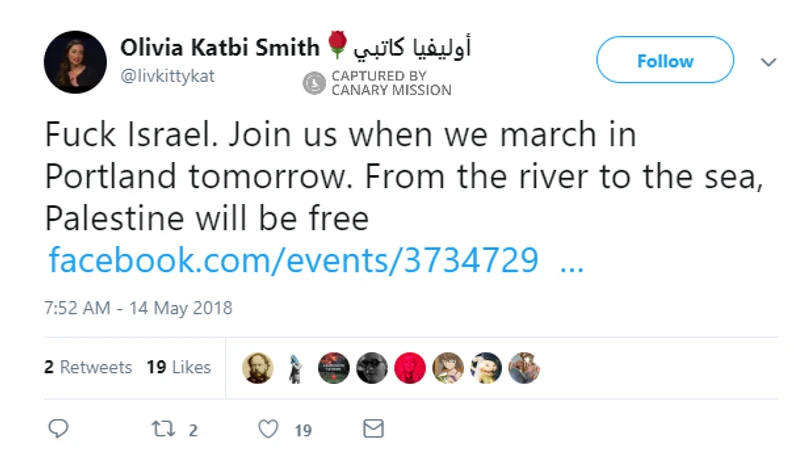The height and width of the screenshot is (466, 800).
Task: Click the solid red liker avatar
Action: tap(410, 367)
